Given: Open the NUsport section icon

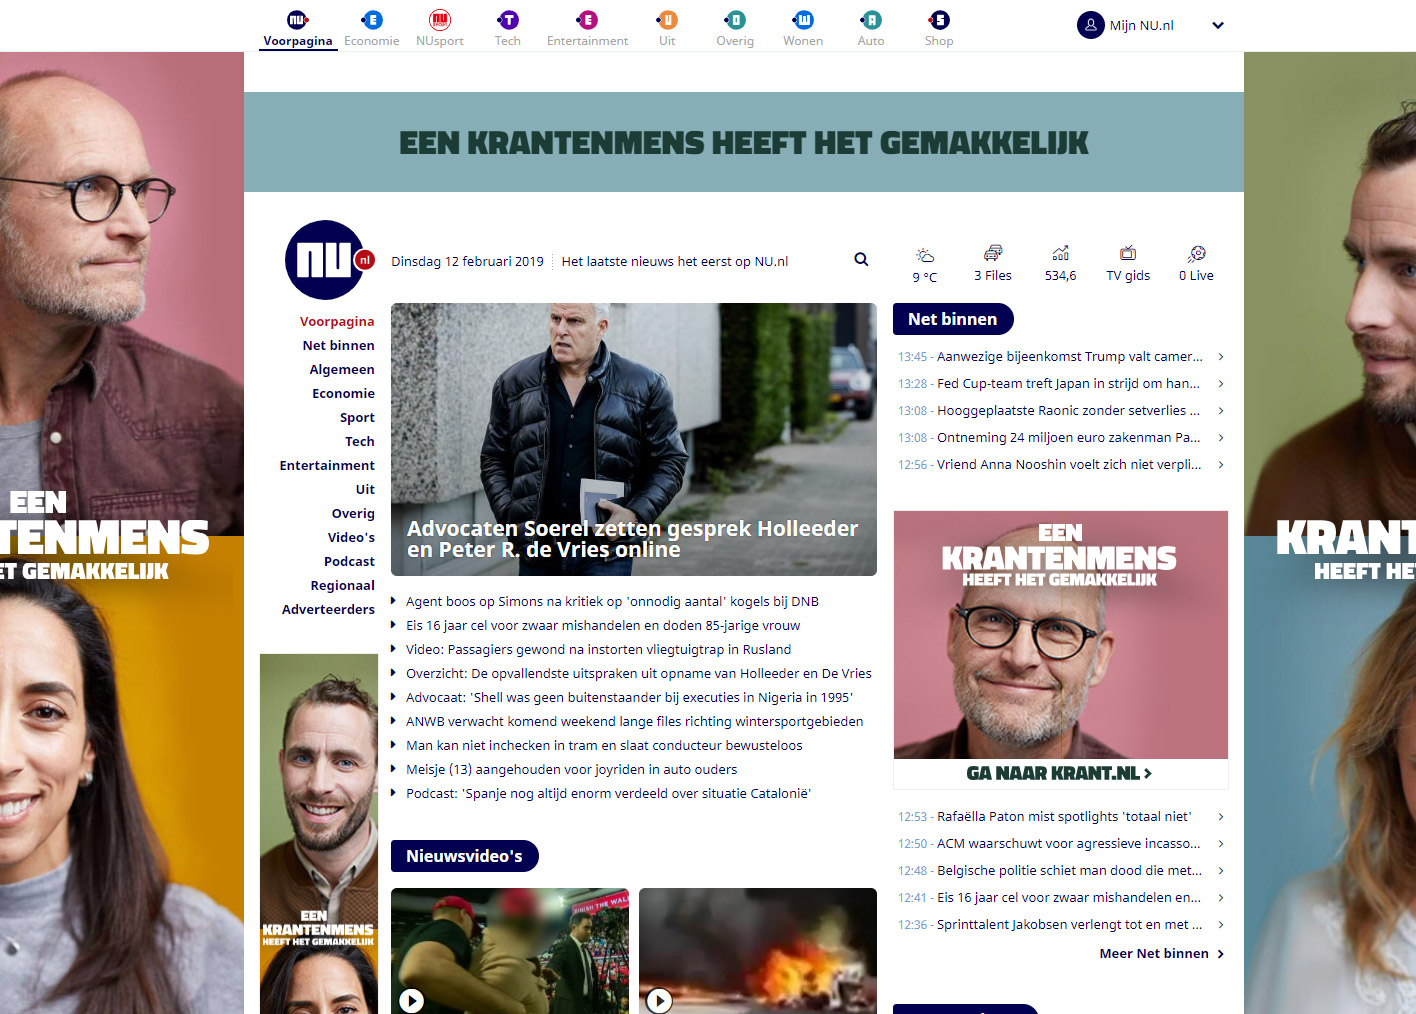Looking at the screenshot, I should coord(440,20).
